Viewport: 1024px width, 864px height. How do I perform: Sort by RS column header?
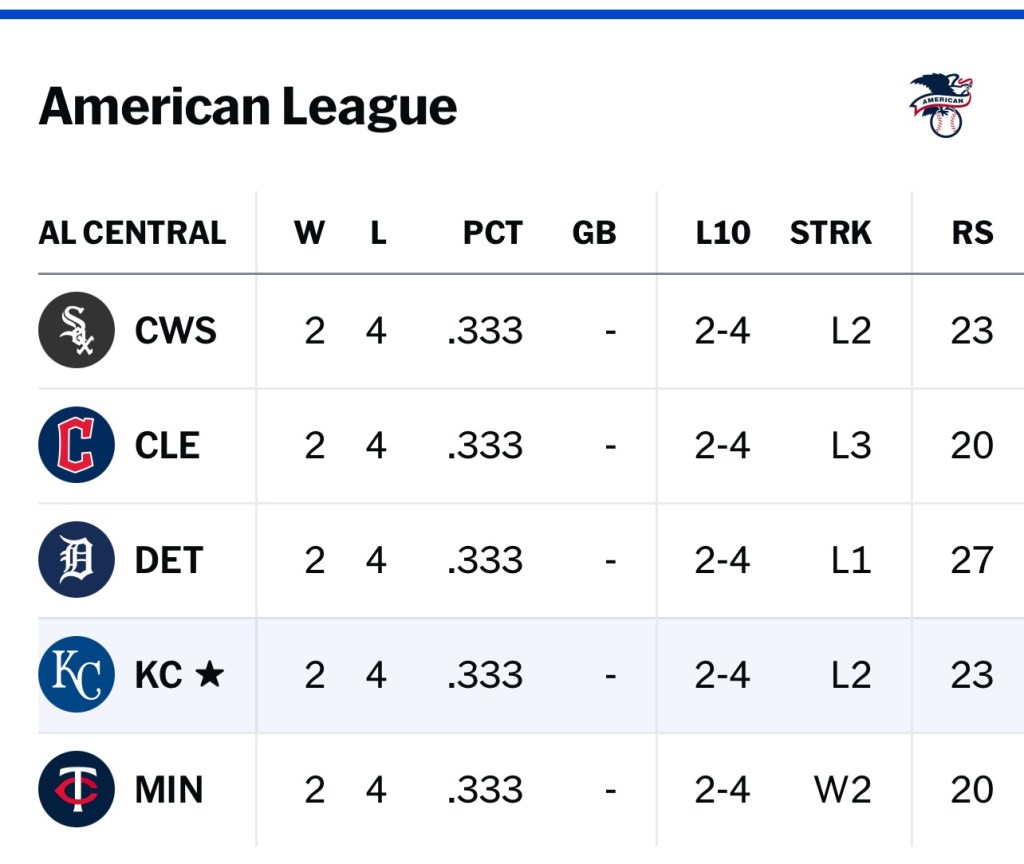[972, 233]
